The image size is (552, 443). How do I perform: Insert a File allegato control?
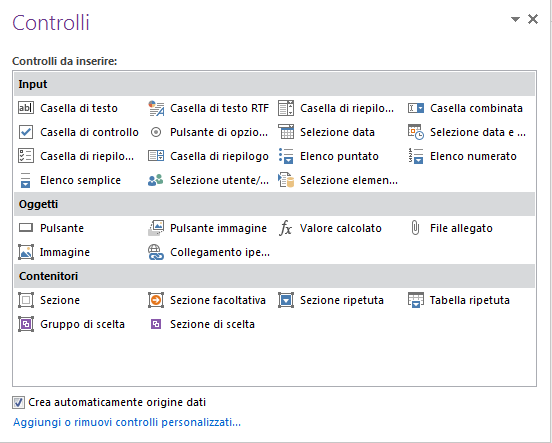pyautogui.click(x=450, y=228)
